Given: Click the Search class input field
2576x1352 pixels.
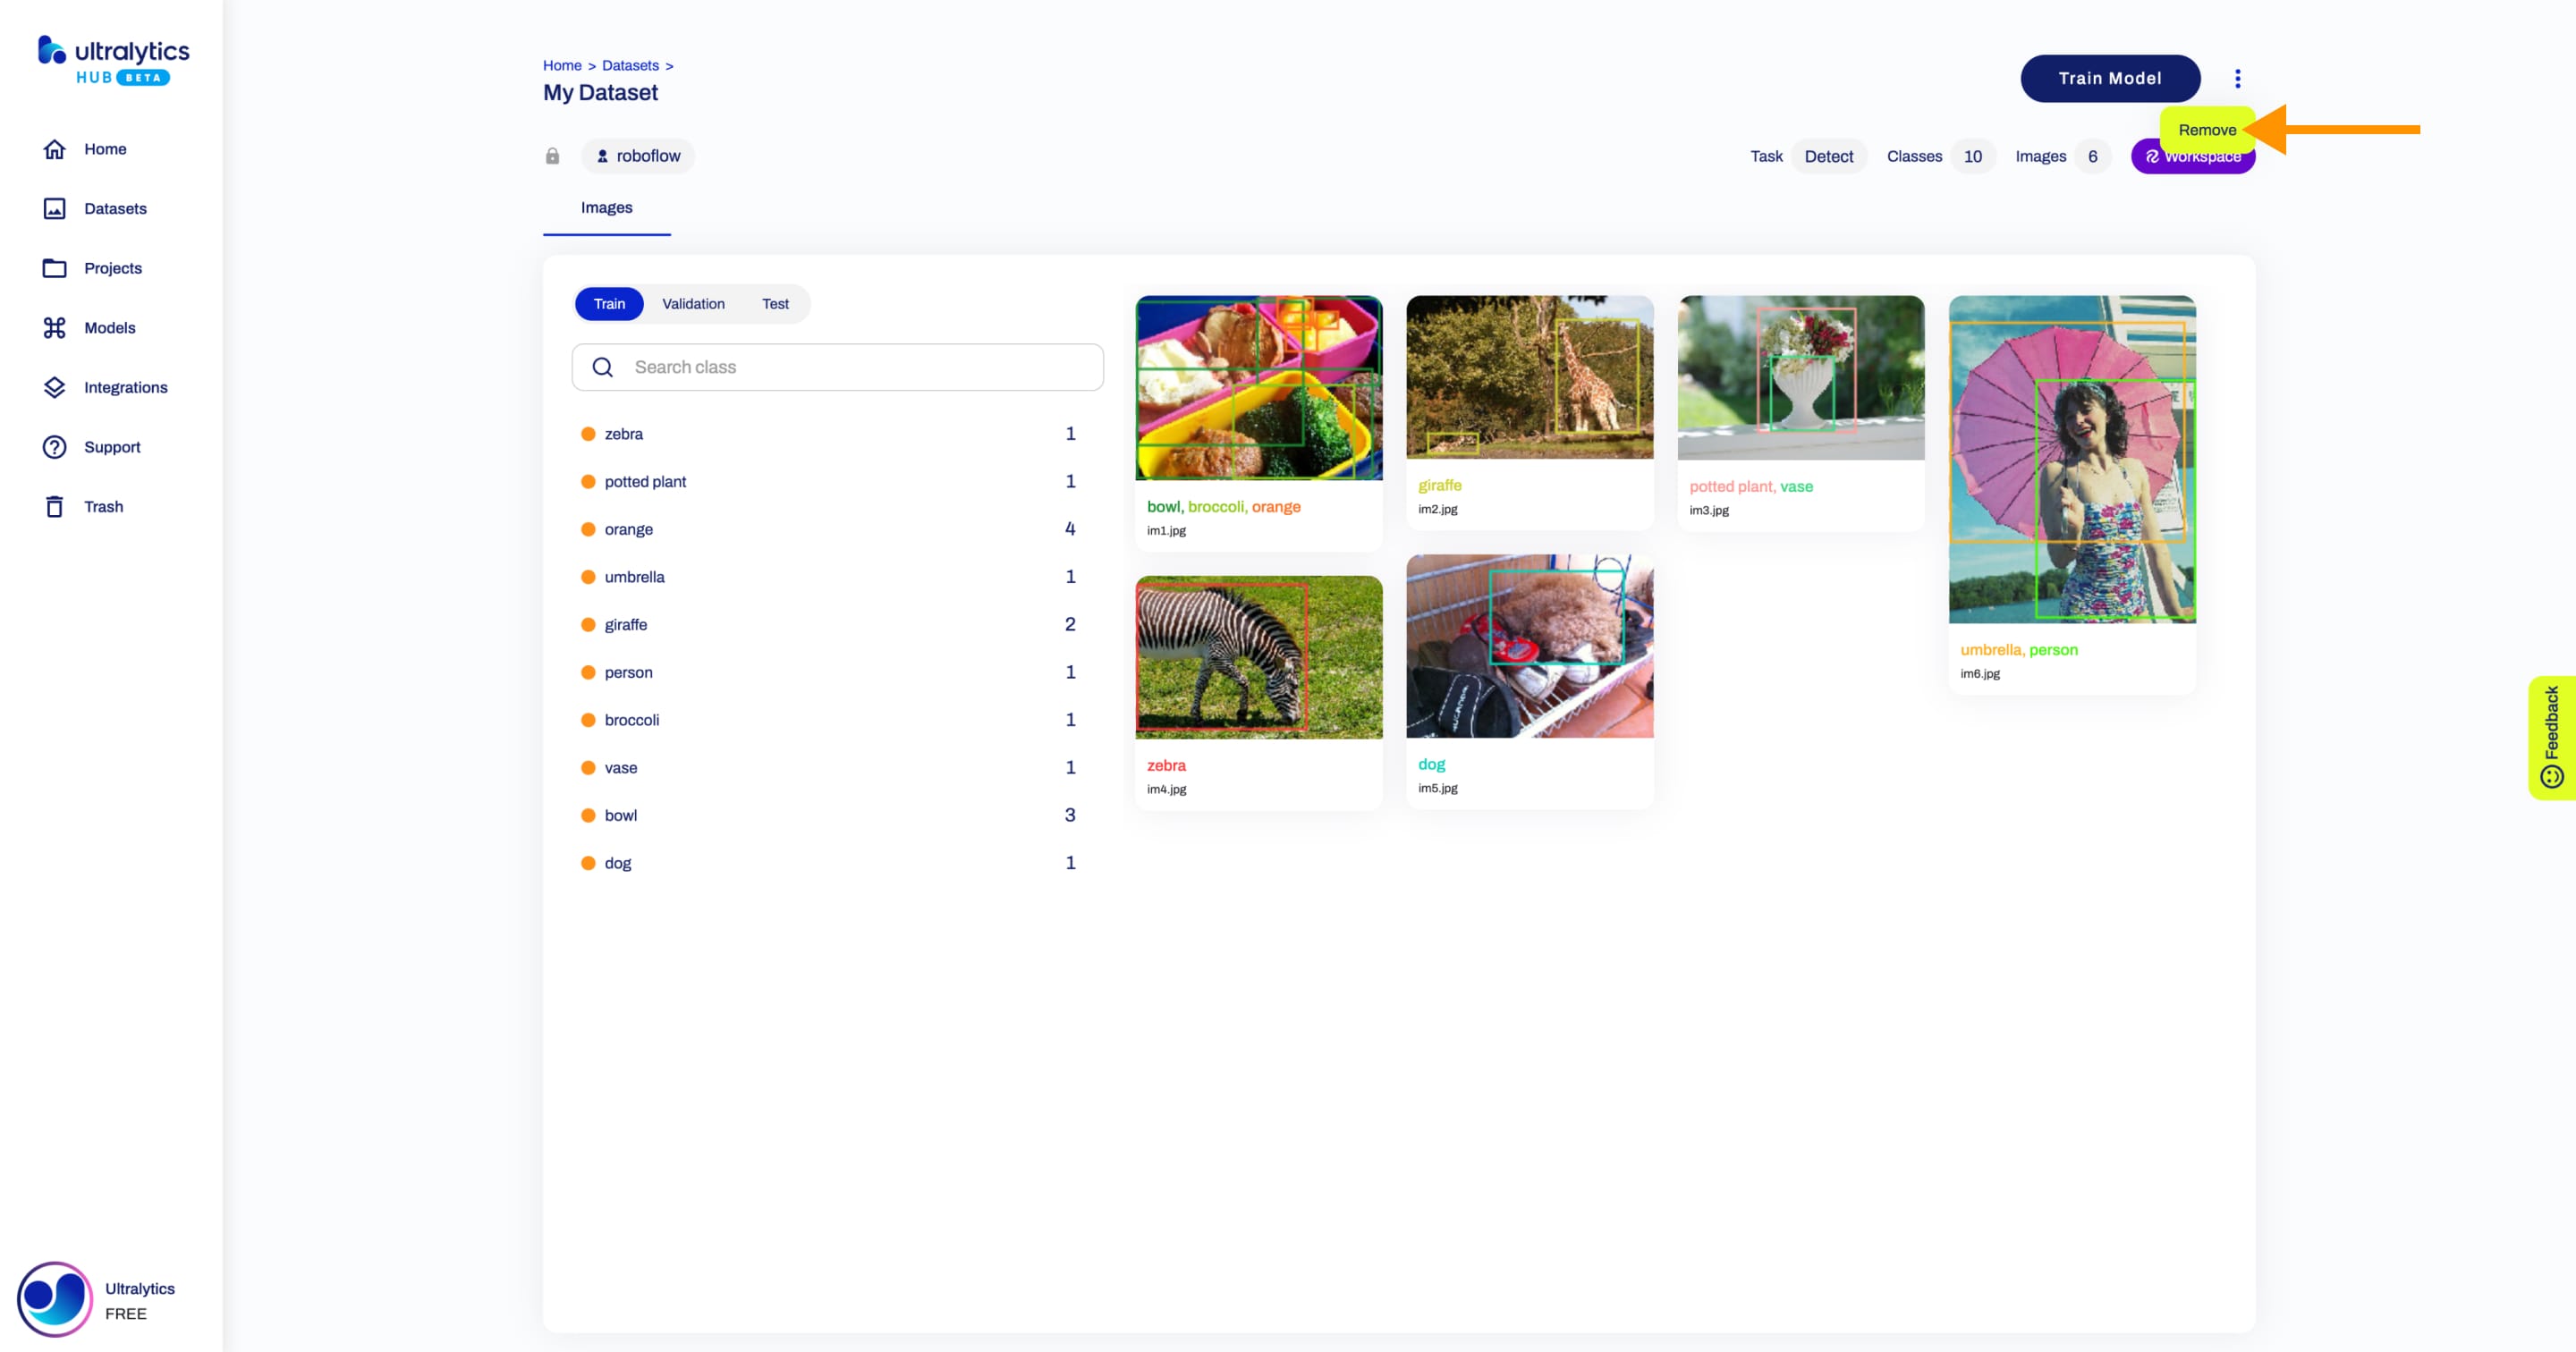Looking at the screenshot, I should pyautogui.click(x=836, y=366).
